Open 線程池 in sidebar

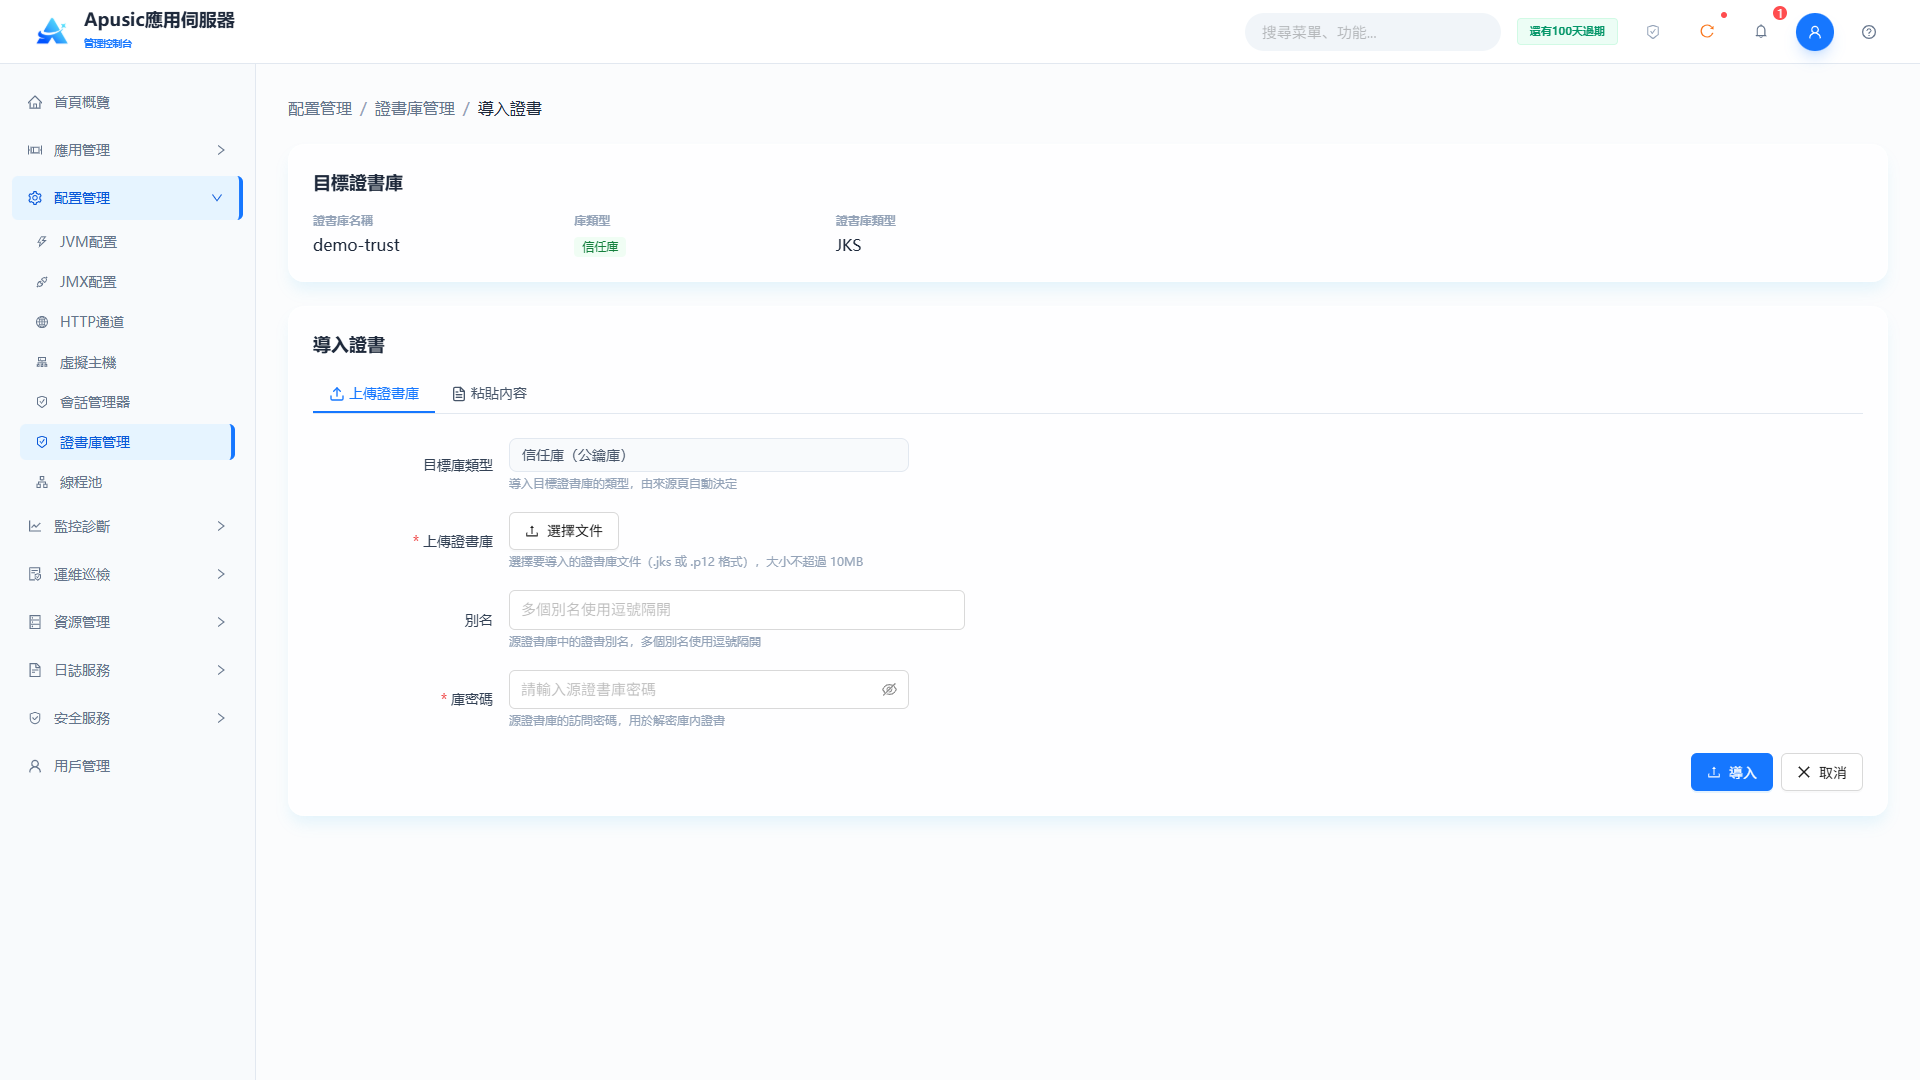point(128,482)
